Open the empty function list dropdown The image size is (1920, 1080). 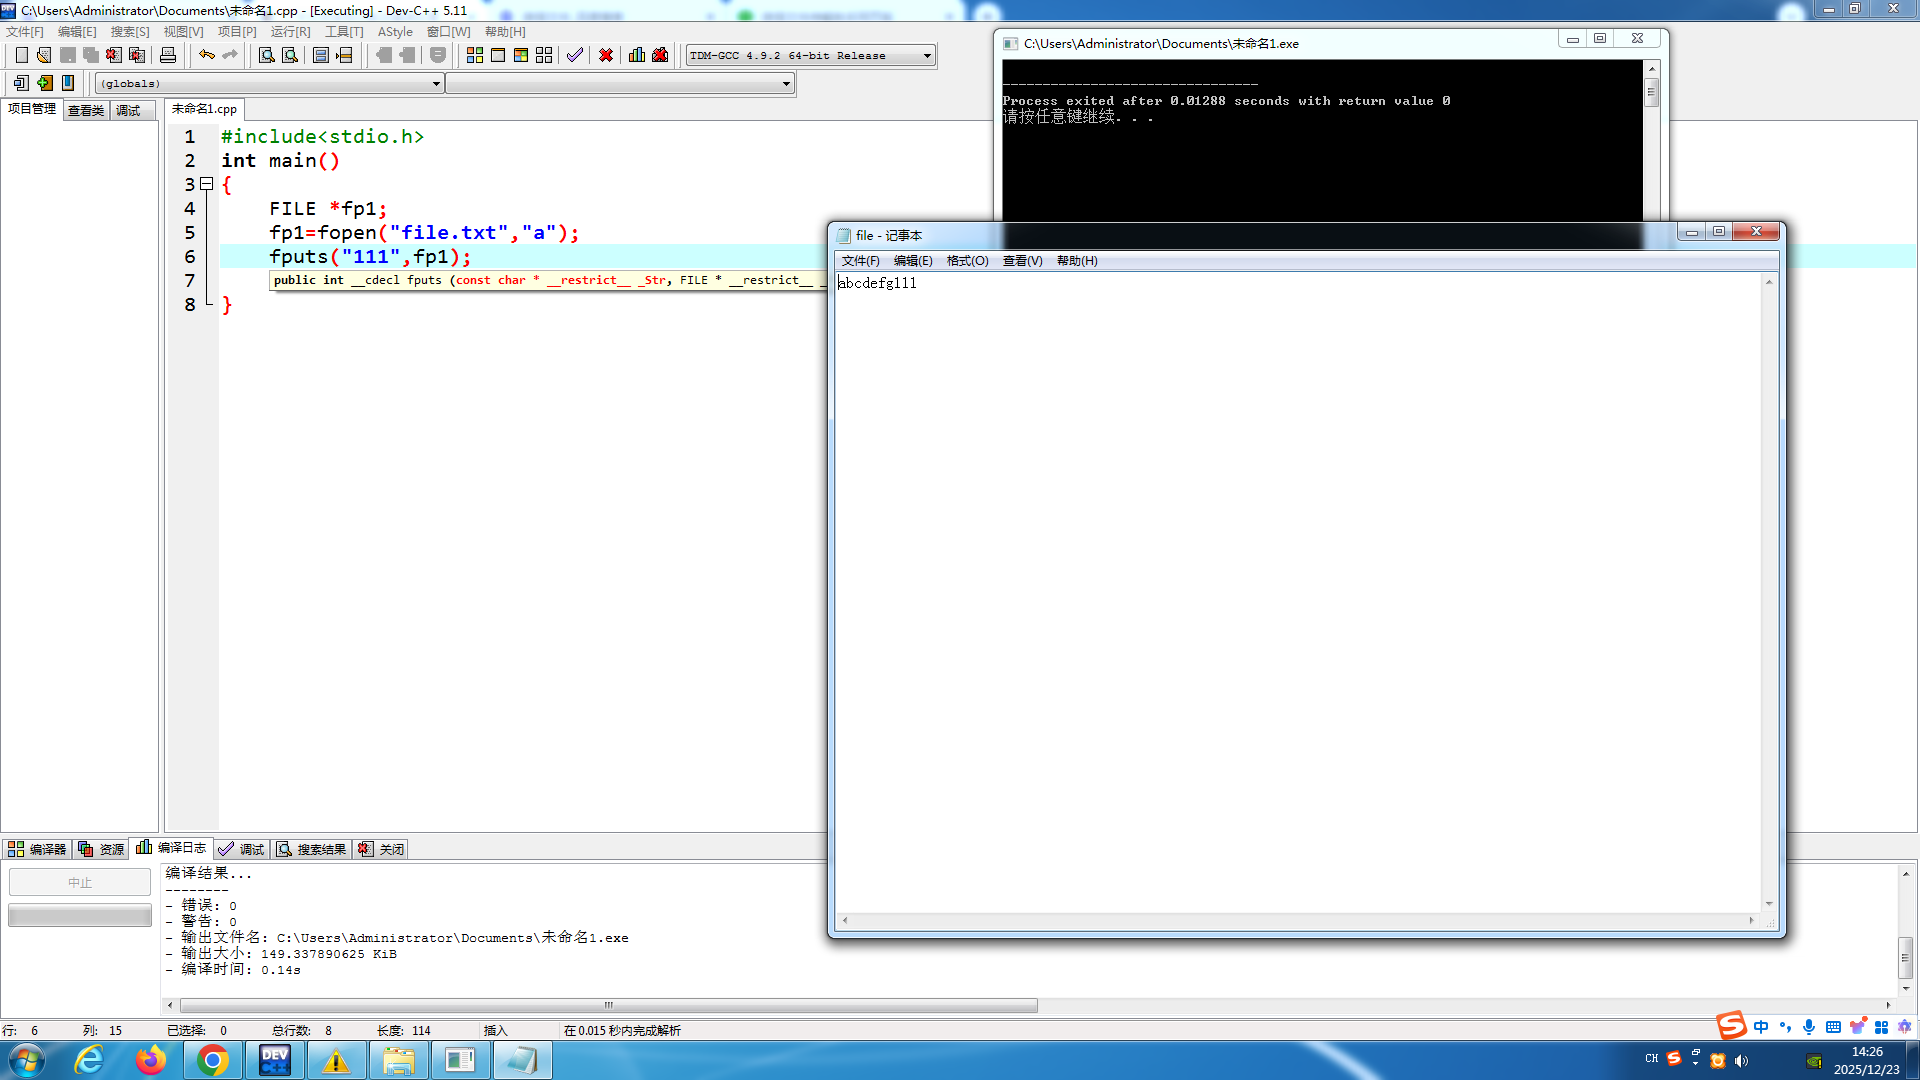click(x=786, y=84)
